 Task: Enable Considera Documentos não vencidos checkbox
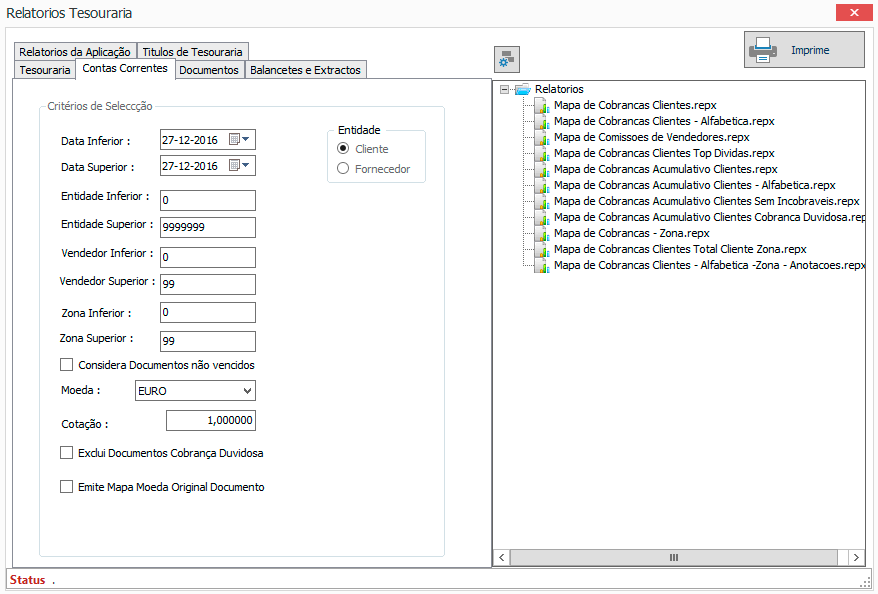click(67, 365)
